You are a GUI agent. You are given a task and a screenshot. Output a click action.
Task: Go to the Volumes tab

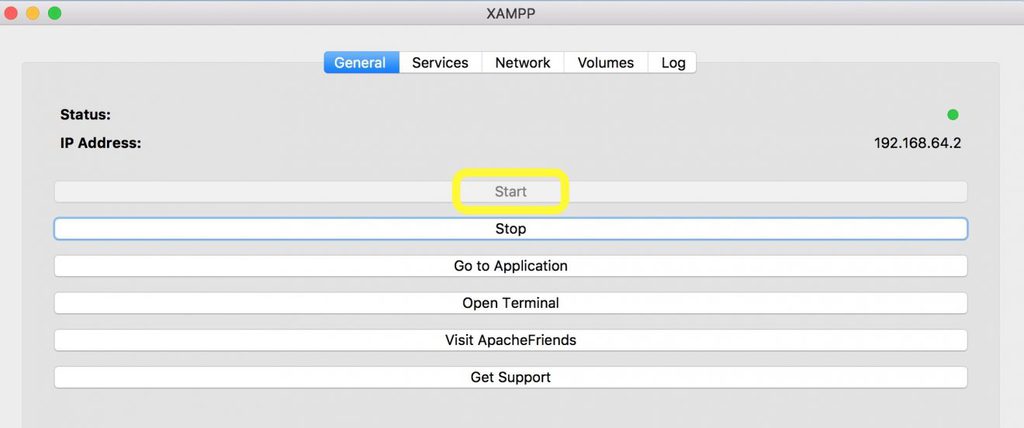tap(605, 62)
